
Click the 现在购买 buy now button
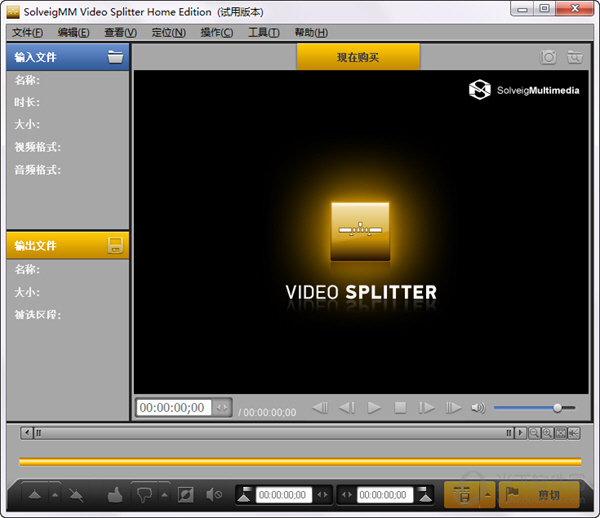point(358,57)
